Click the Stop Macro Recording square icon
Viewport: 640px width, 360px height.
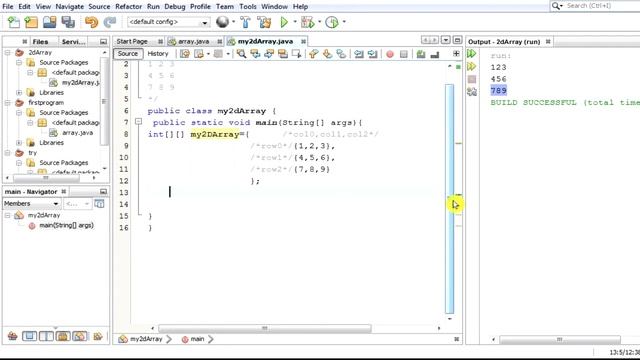pos(404,54)
